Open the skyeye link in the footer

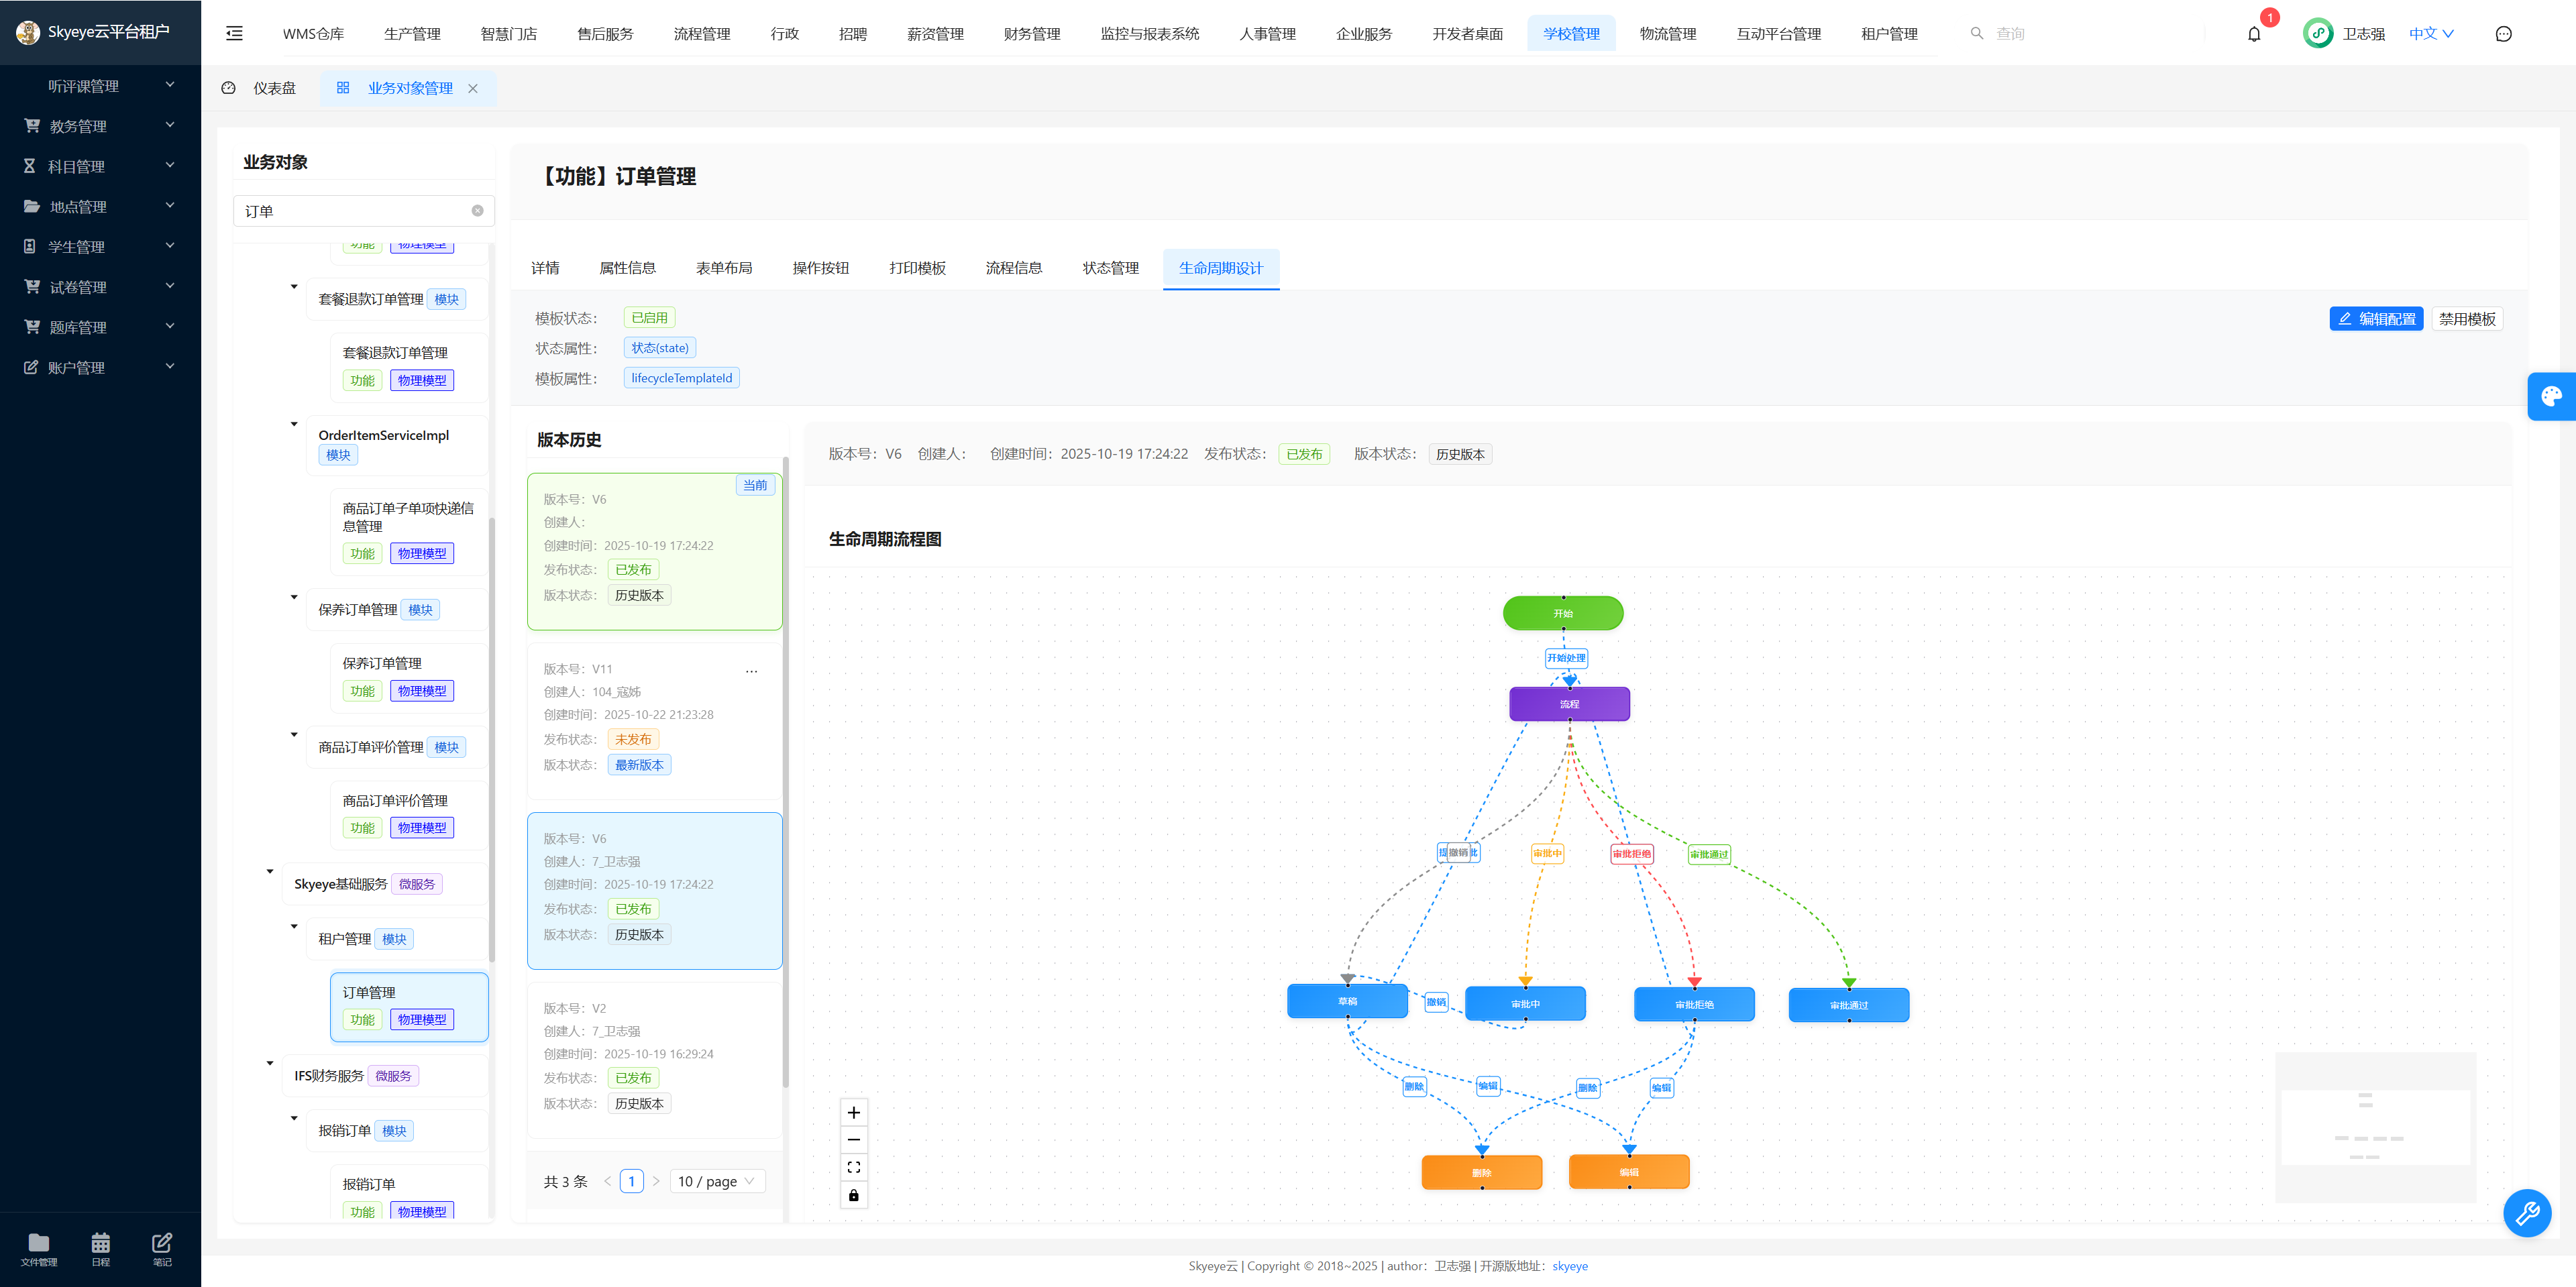click(x=1569, y=1266)
